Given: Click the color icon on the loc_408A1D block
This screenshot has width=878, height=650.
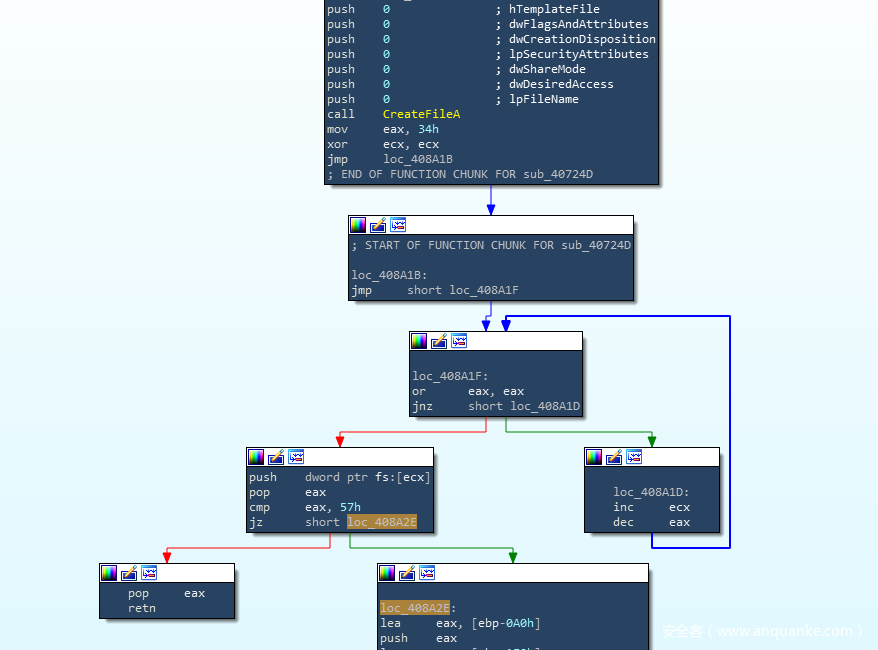Looking at the screenshot, I should coord(594,457).
